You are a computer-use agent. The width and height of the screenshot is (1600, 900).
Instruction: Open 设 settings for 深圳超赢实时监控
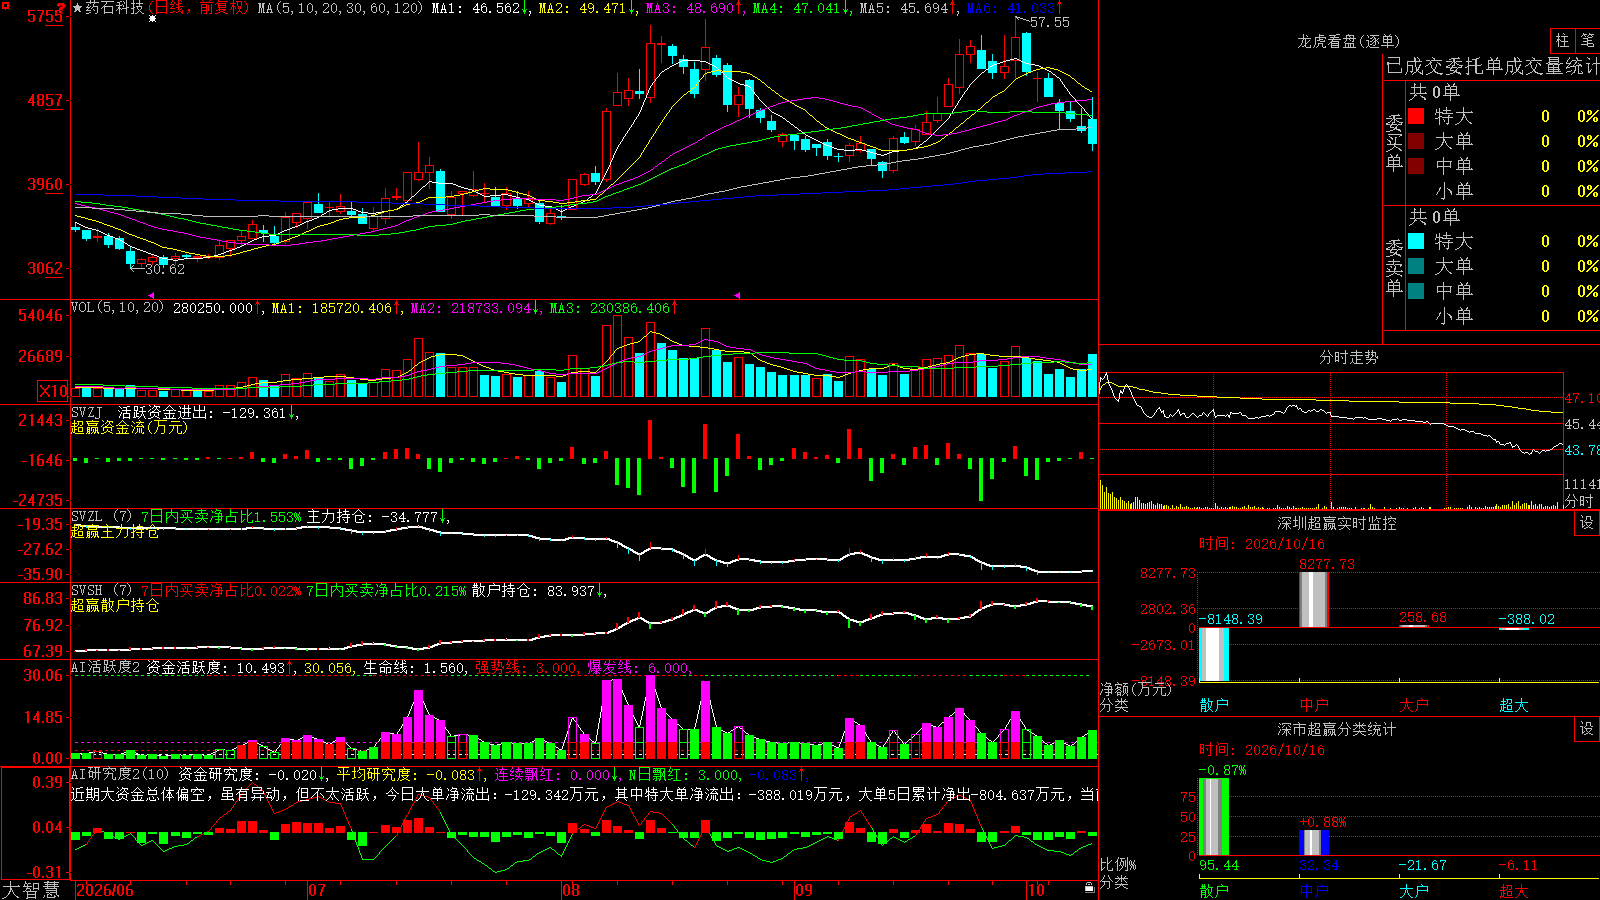tap(1587, 523)
